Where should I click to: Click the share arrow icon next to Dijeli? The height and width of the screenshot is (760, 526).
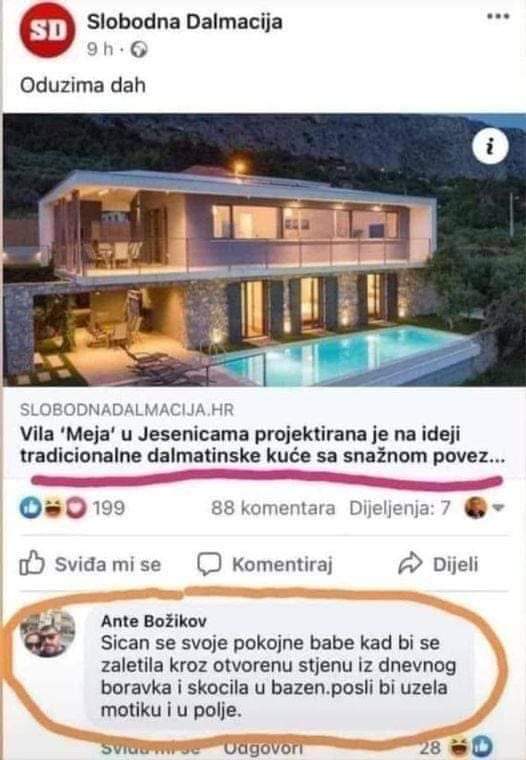[x=410, y=564]
